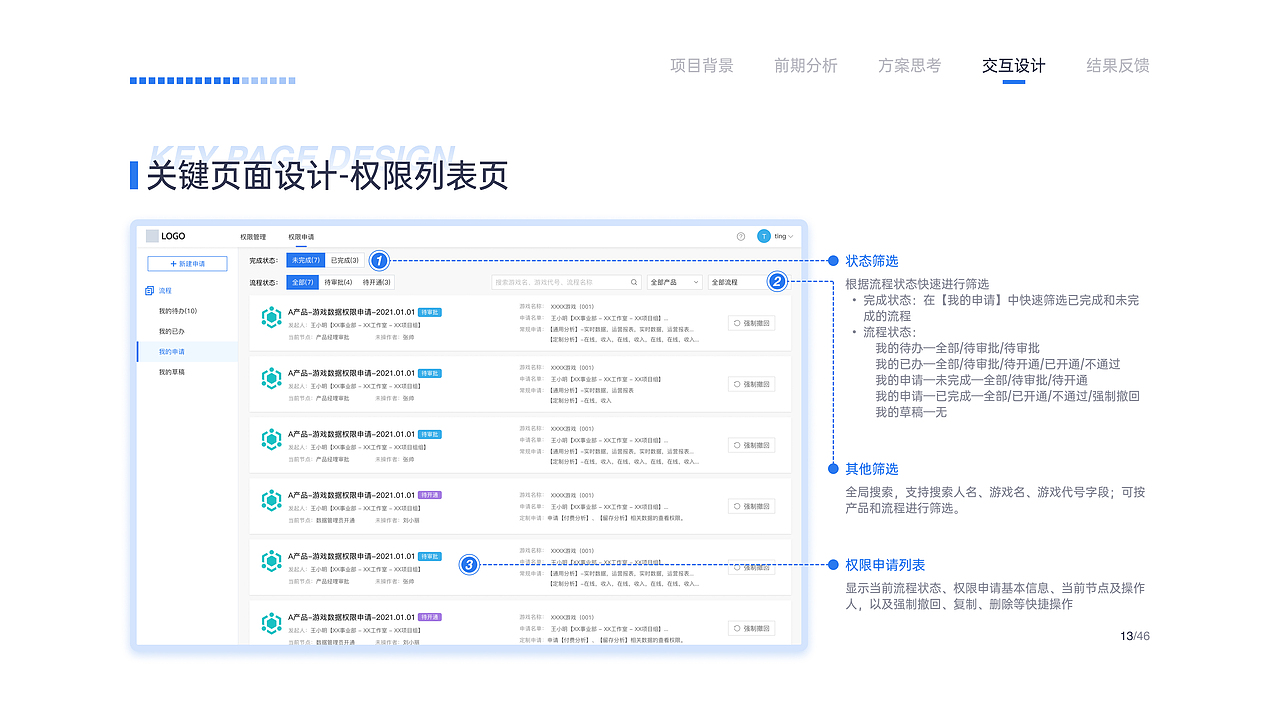Image resolution: width=1280 pixels, height=720 pixels.
Task: Click 强制撤回 on the first 待开通 card
Action: [x=752, y=506]
